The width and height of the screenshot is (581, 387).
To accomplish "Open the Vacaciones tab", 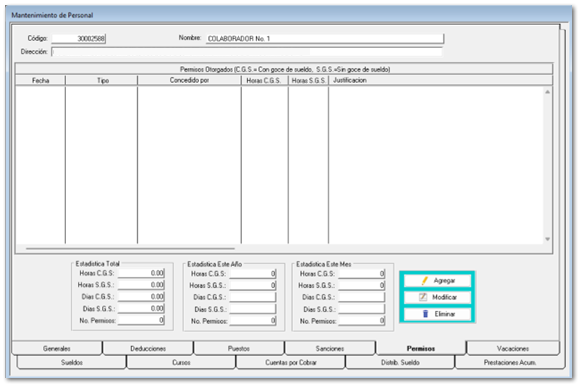I will click(513, 348).
